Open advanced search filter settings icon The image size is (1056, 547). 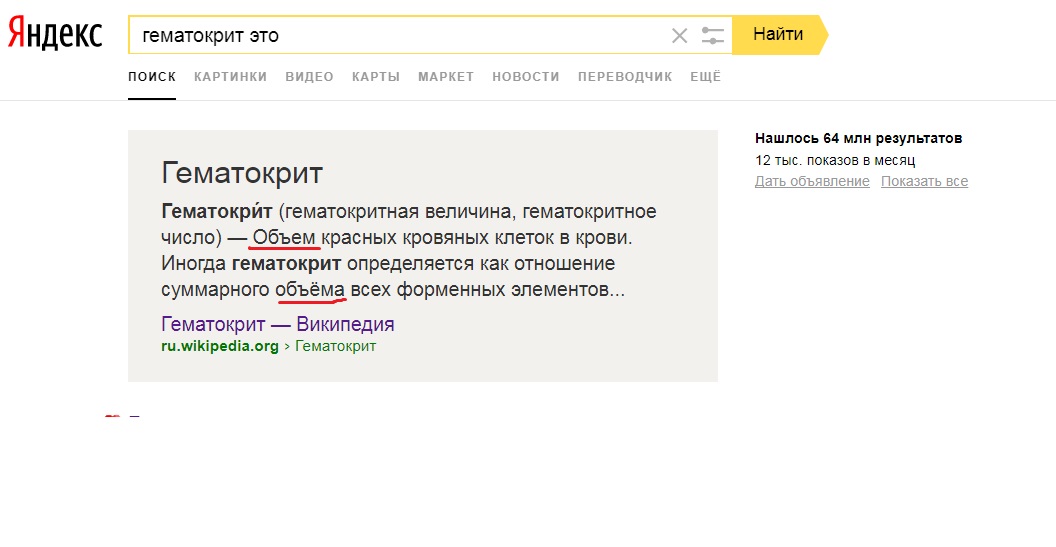pyautogui.click(x=712, y=36)
